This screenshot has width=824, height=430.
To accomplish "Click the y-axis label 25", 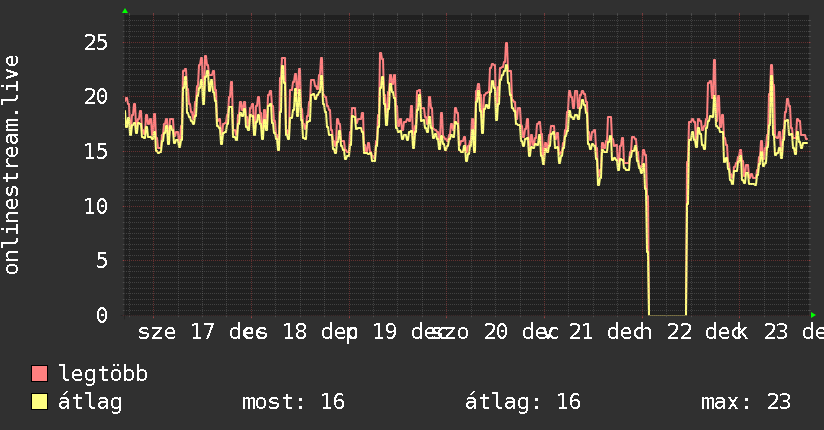I will 96,43.
